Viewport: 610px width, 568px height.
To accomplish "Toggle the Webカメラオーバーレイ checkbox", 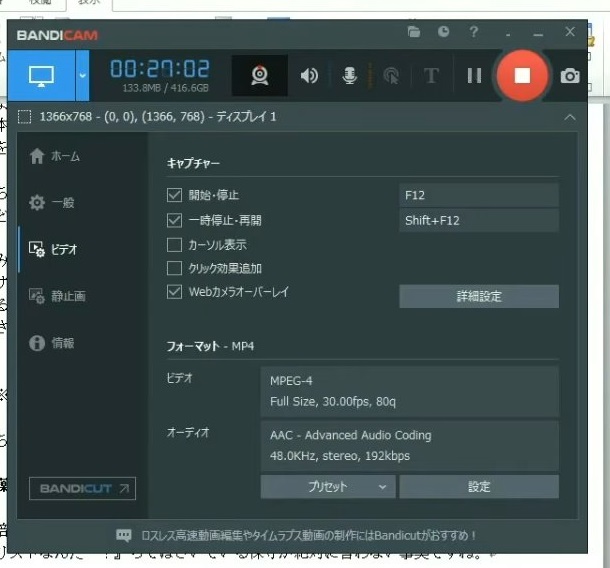I will pyautogui.click(x=174, y=292).
